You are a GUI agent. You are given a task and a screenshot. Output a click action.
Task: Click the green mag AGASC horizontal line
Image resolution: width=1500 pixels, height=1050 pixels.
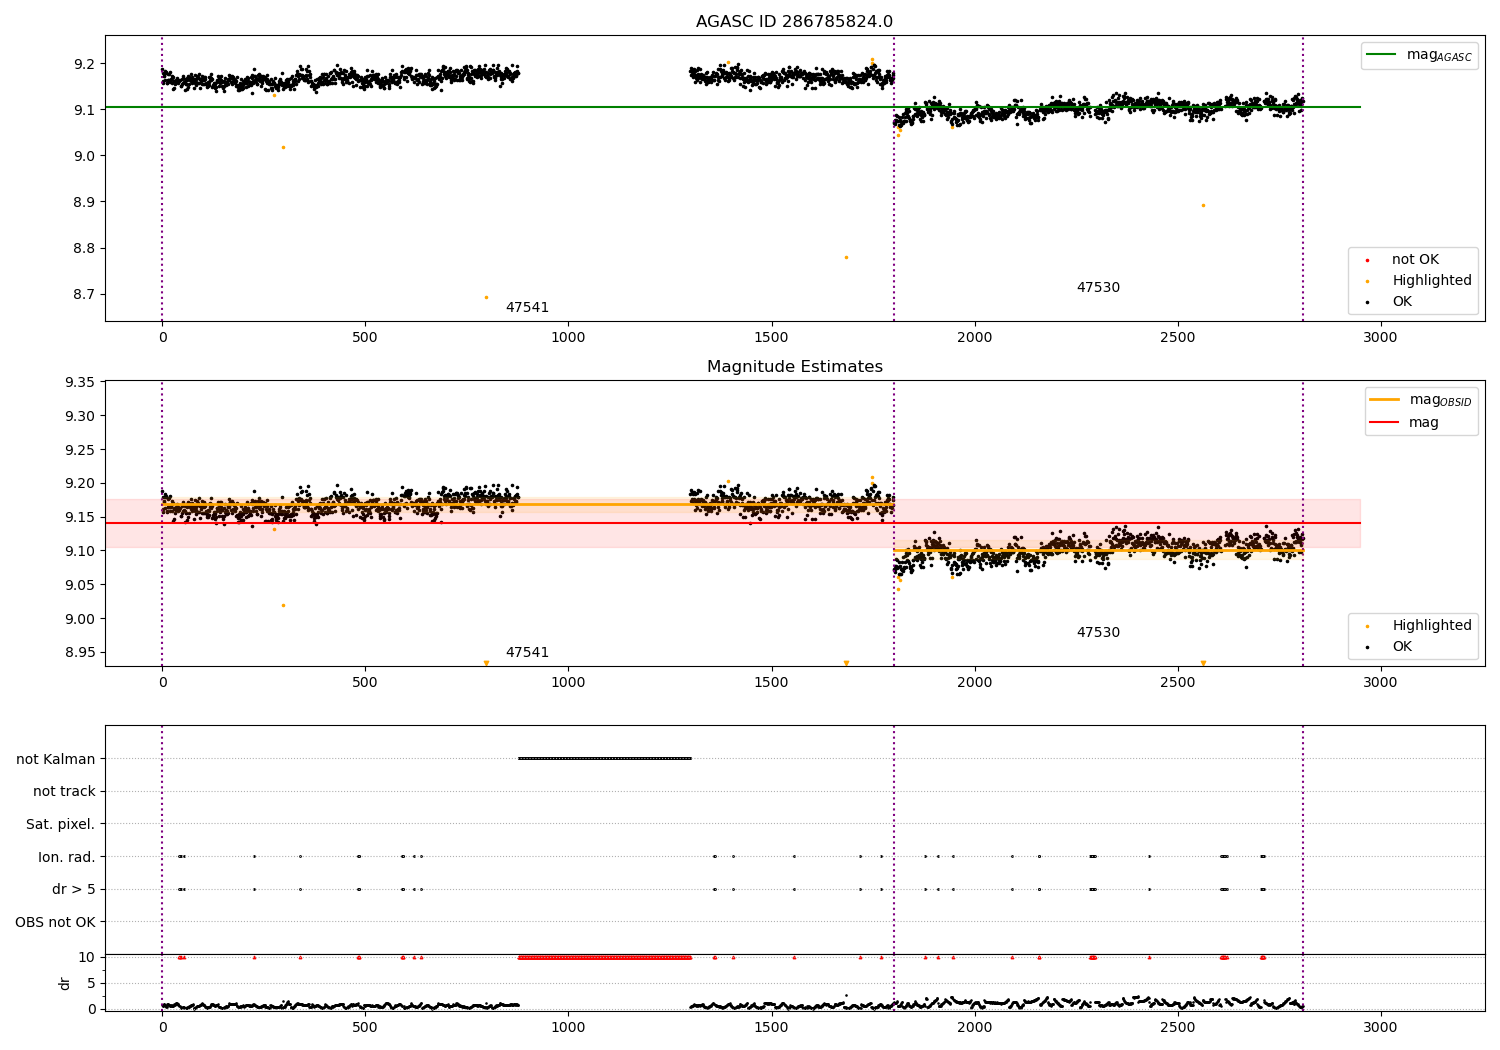732,107
